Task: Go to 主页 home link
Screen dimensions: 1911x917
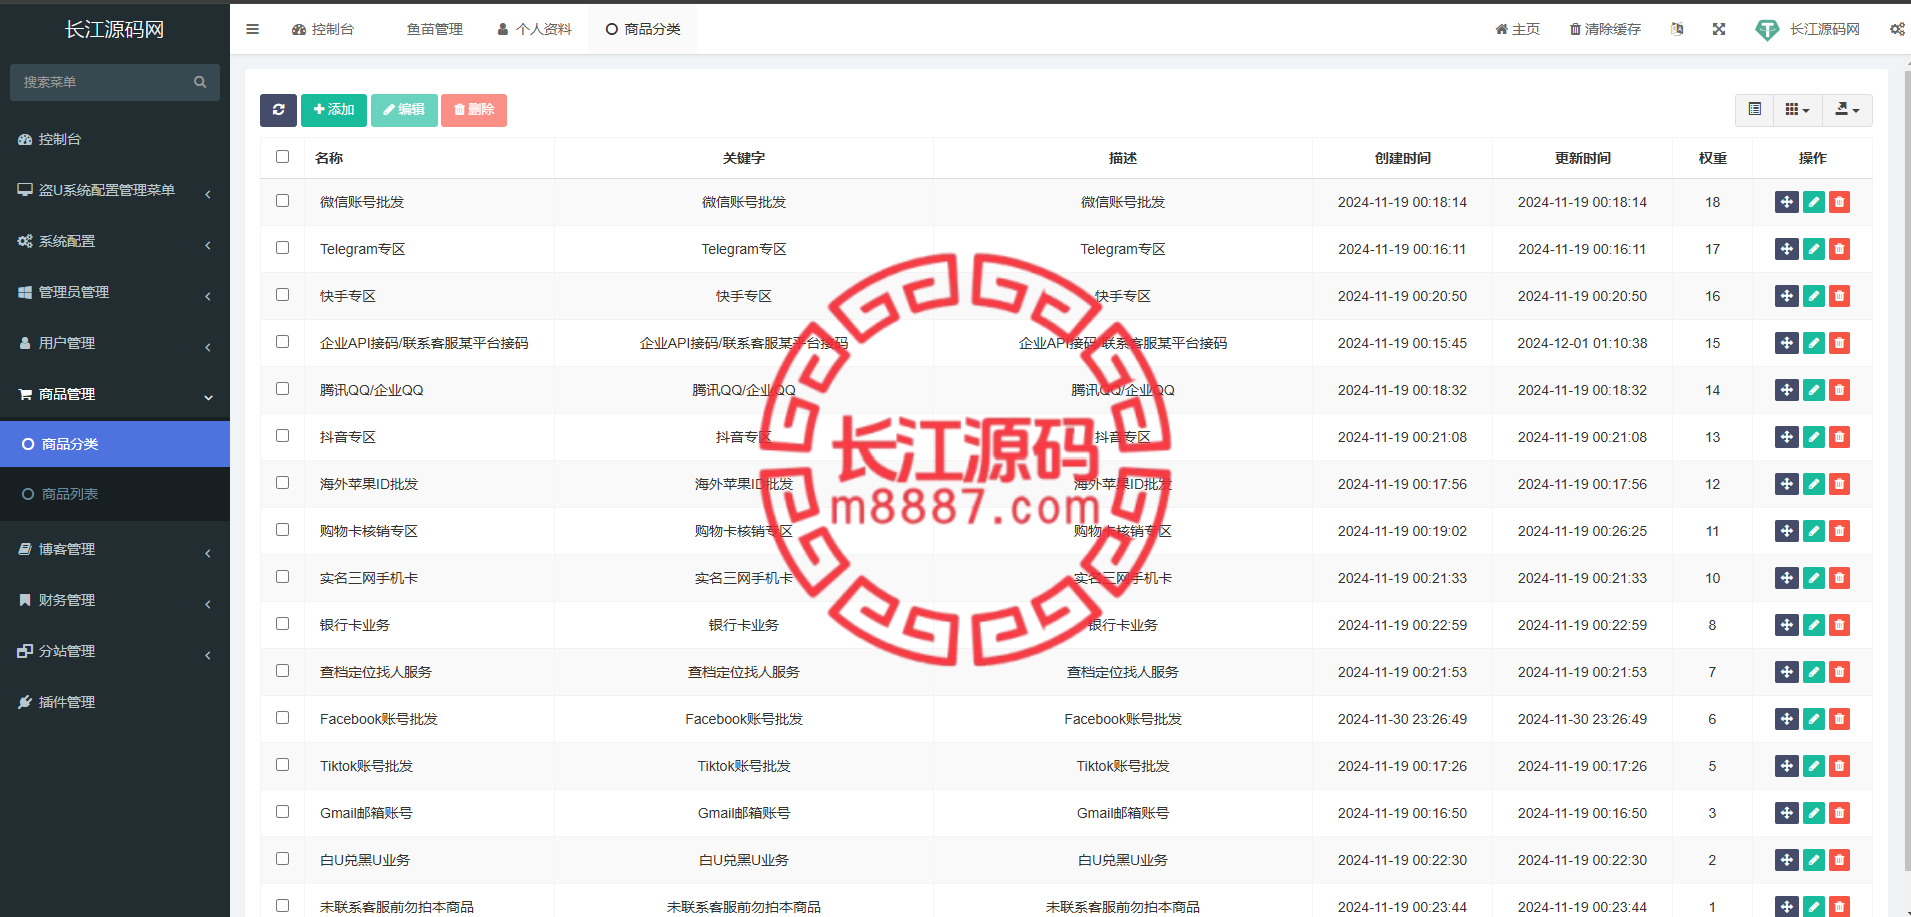Action: (x=1517, y=29)
